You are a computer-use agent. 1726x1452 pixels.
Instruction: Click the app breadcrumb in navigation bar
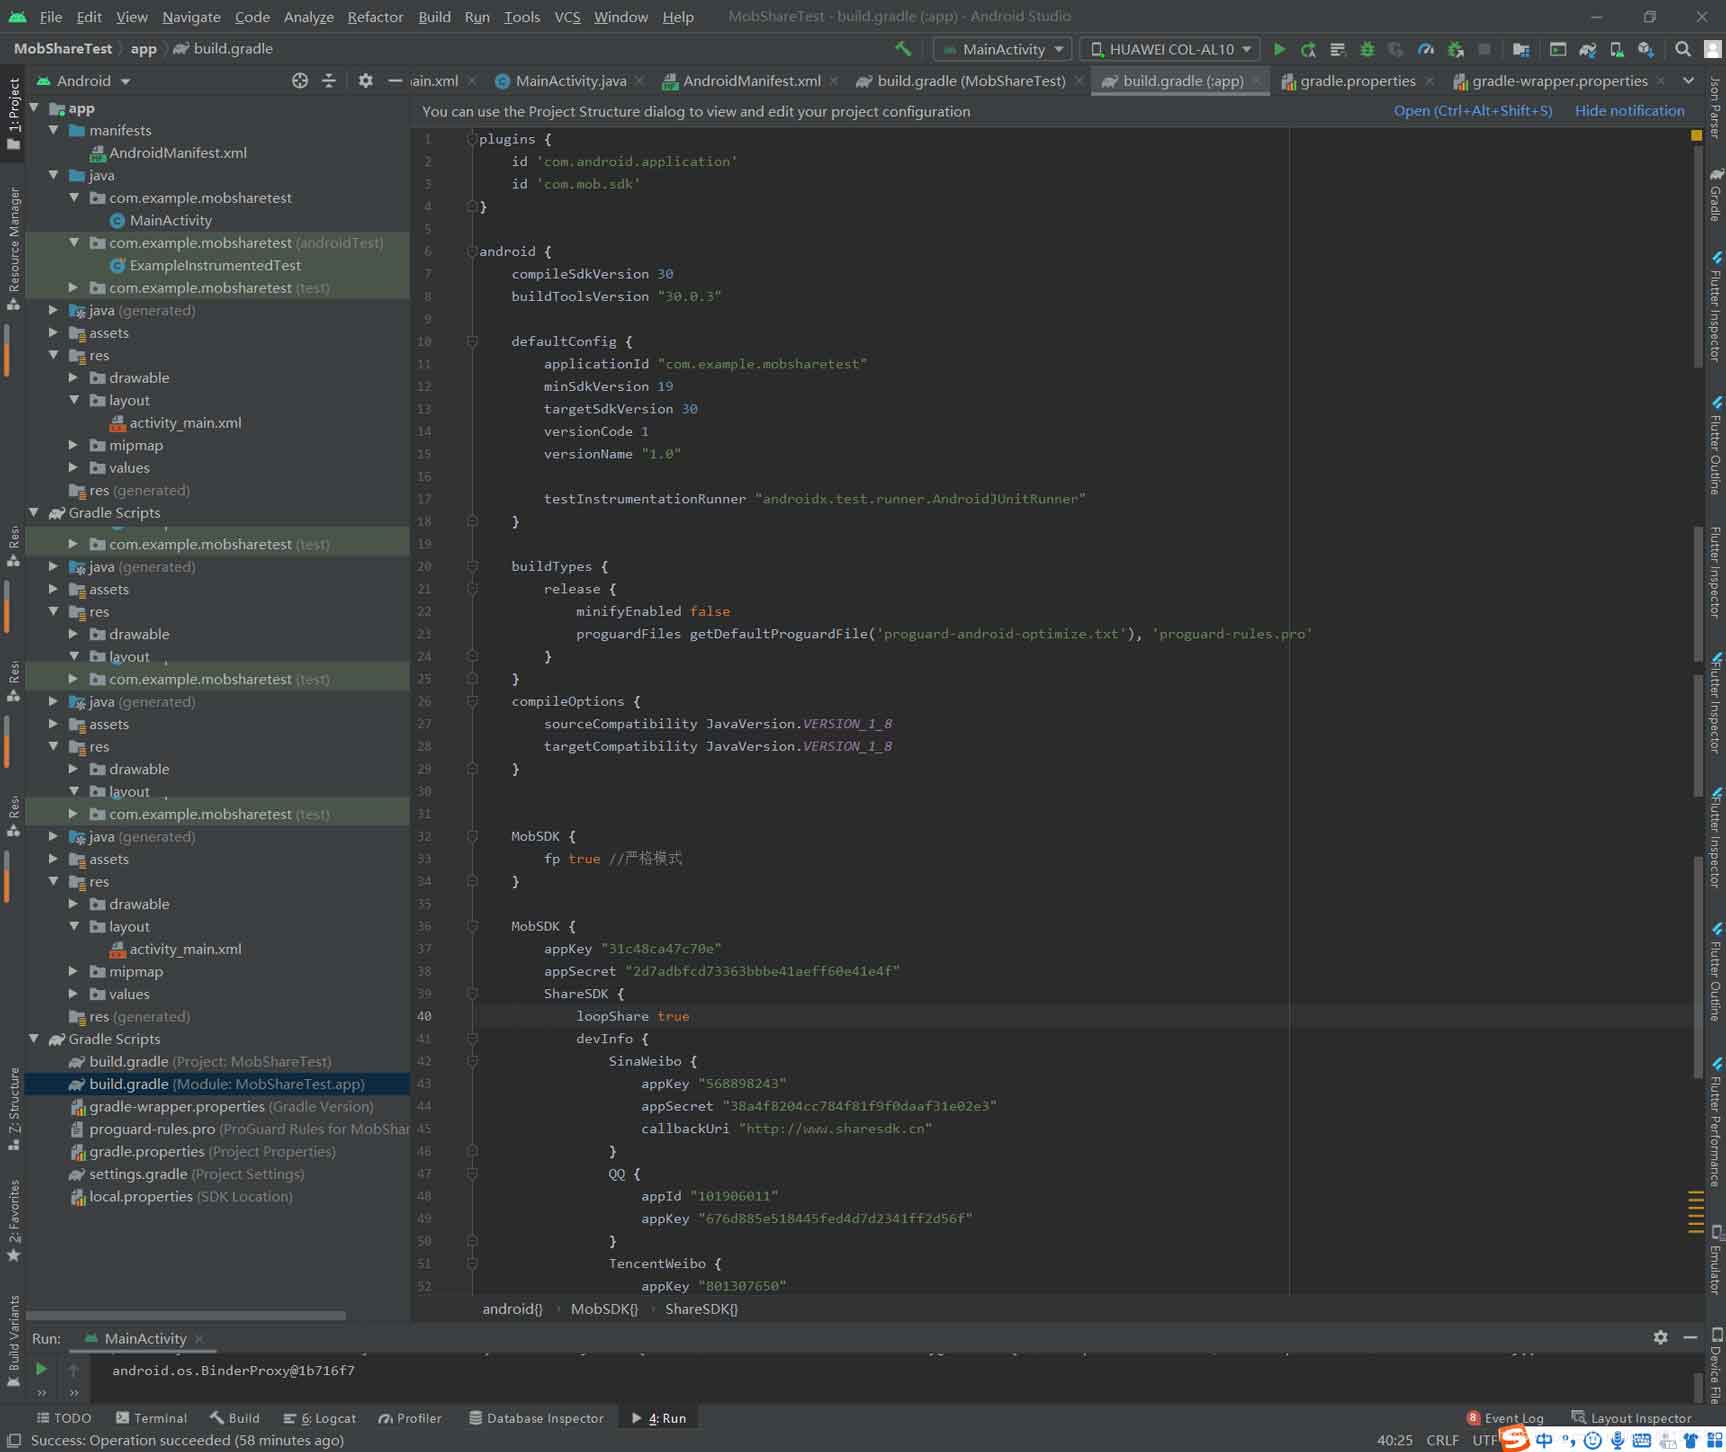(x=144, y=49)
